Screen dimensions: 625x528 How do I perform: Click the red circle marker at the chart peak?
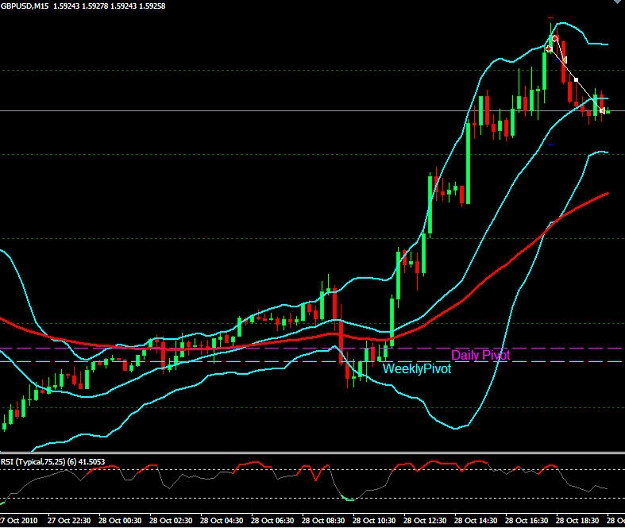tap(555, 38)
